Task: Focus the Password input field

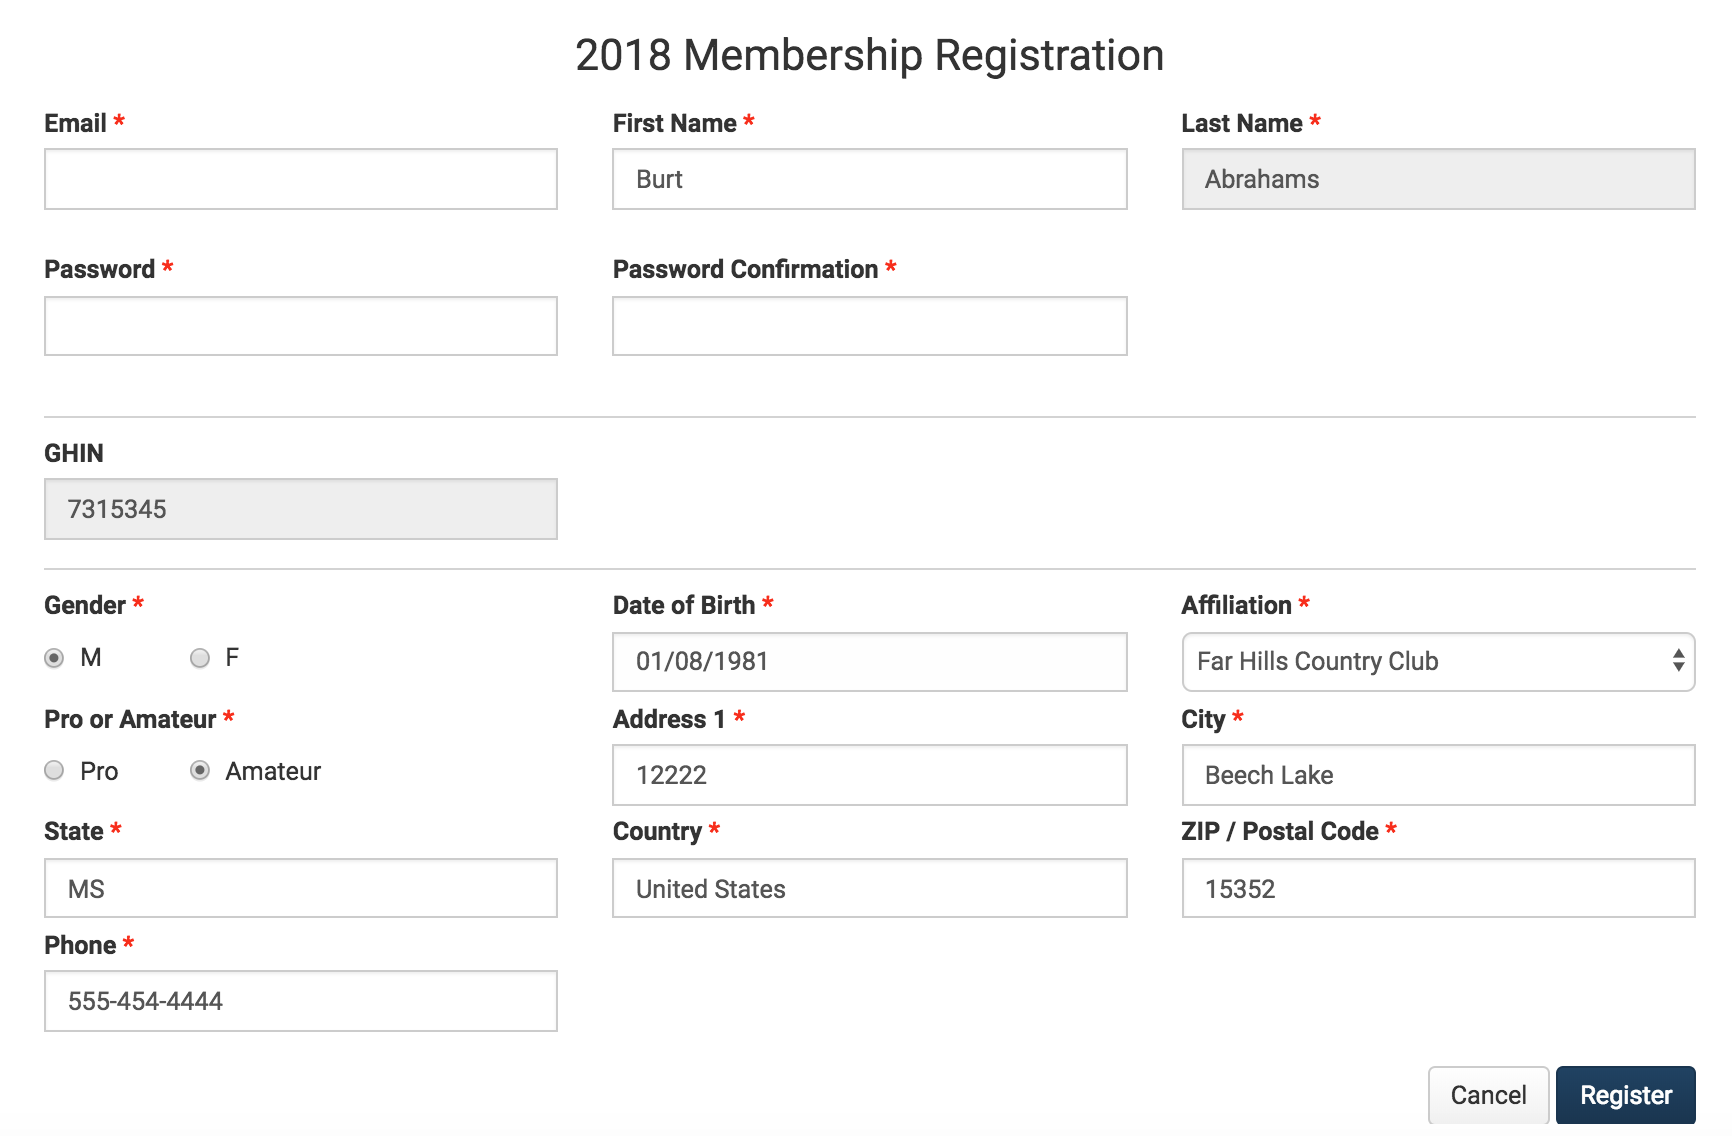Action: tap(301, 326)
